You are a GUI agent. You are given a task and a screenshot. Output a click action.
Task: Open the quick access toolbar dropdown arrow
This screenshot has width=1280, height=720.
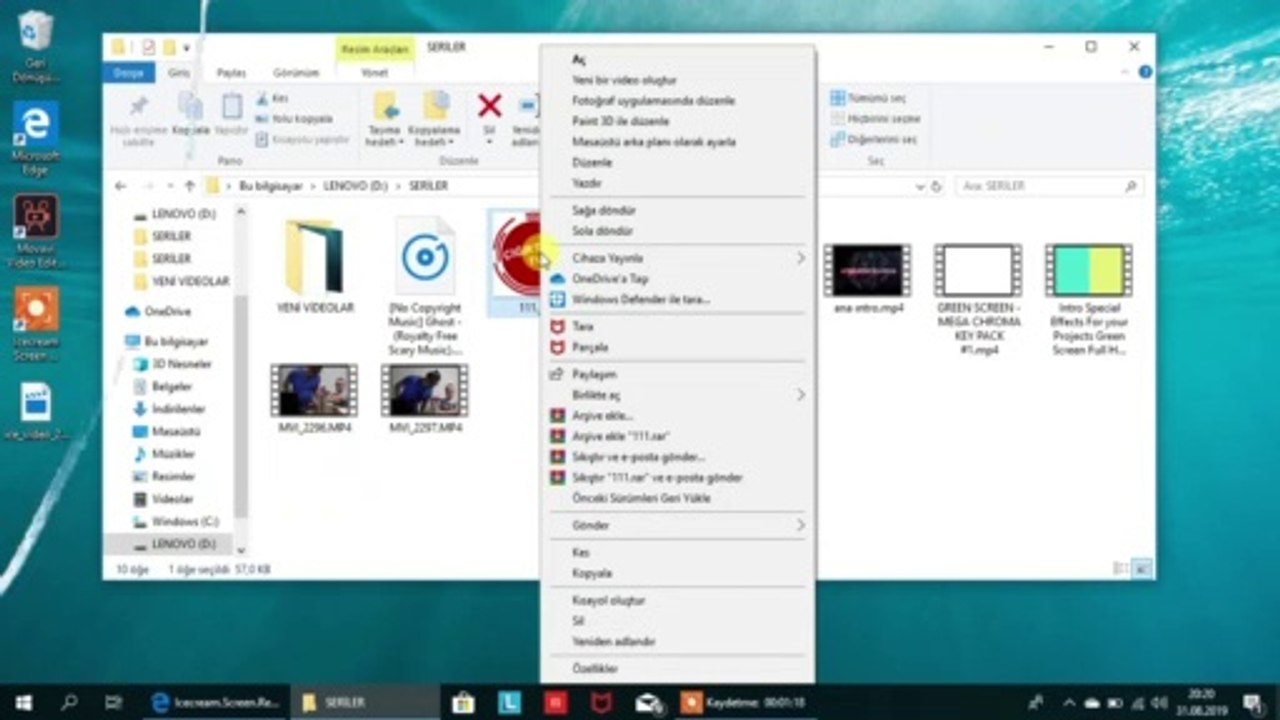(x=187, y=47)
